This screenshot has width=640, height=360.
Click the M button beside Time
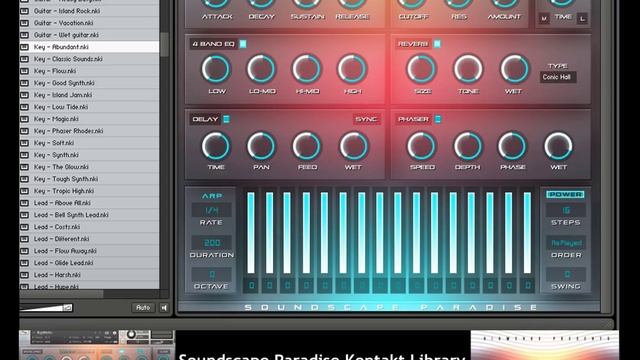544,18
